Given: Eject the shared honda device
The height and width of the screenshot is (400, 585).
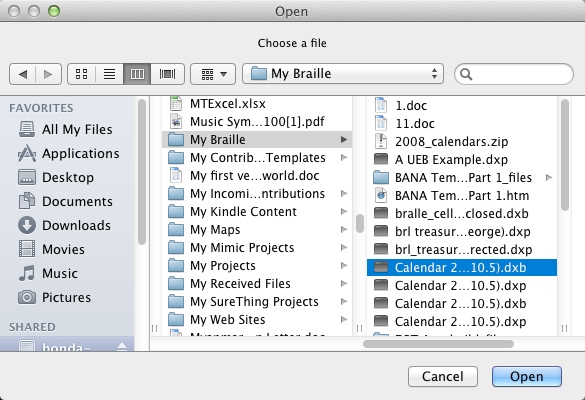Looking at the screenshot, I should click(122, 347).
